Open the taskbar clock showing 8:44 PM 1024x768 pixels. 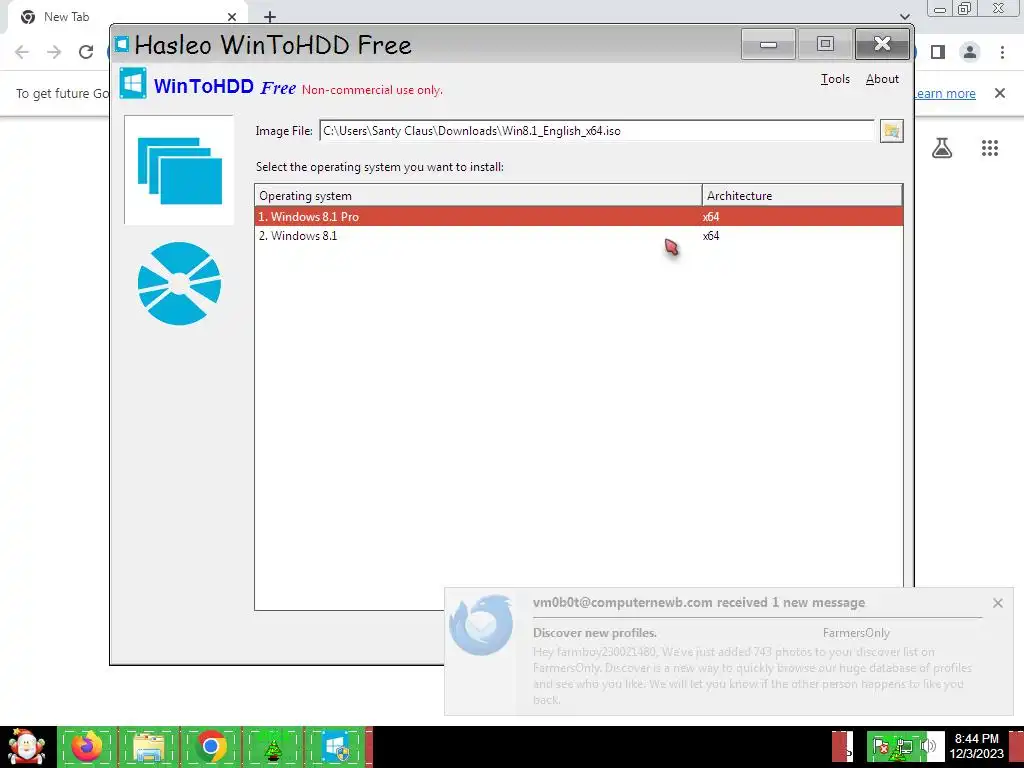click(x=976, y=746)
